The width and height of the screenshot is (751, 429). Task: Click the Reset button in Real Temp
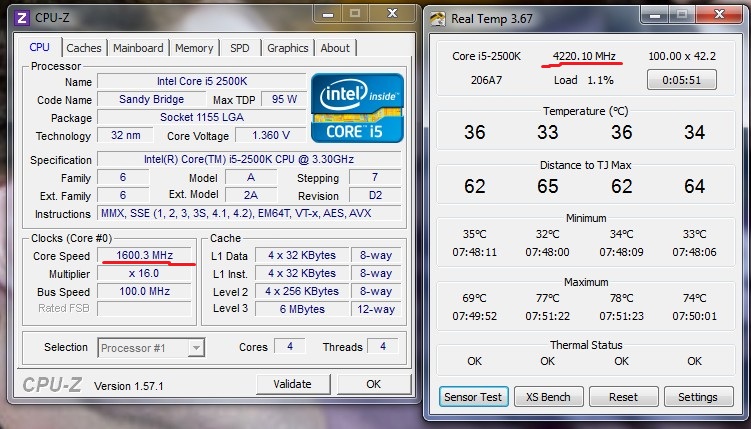tap(623, 397)
